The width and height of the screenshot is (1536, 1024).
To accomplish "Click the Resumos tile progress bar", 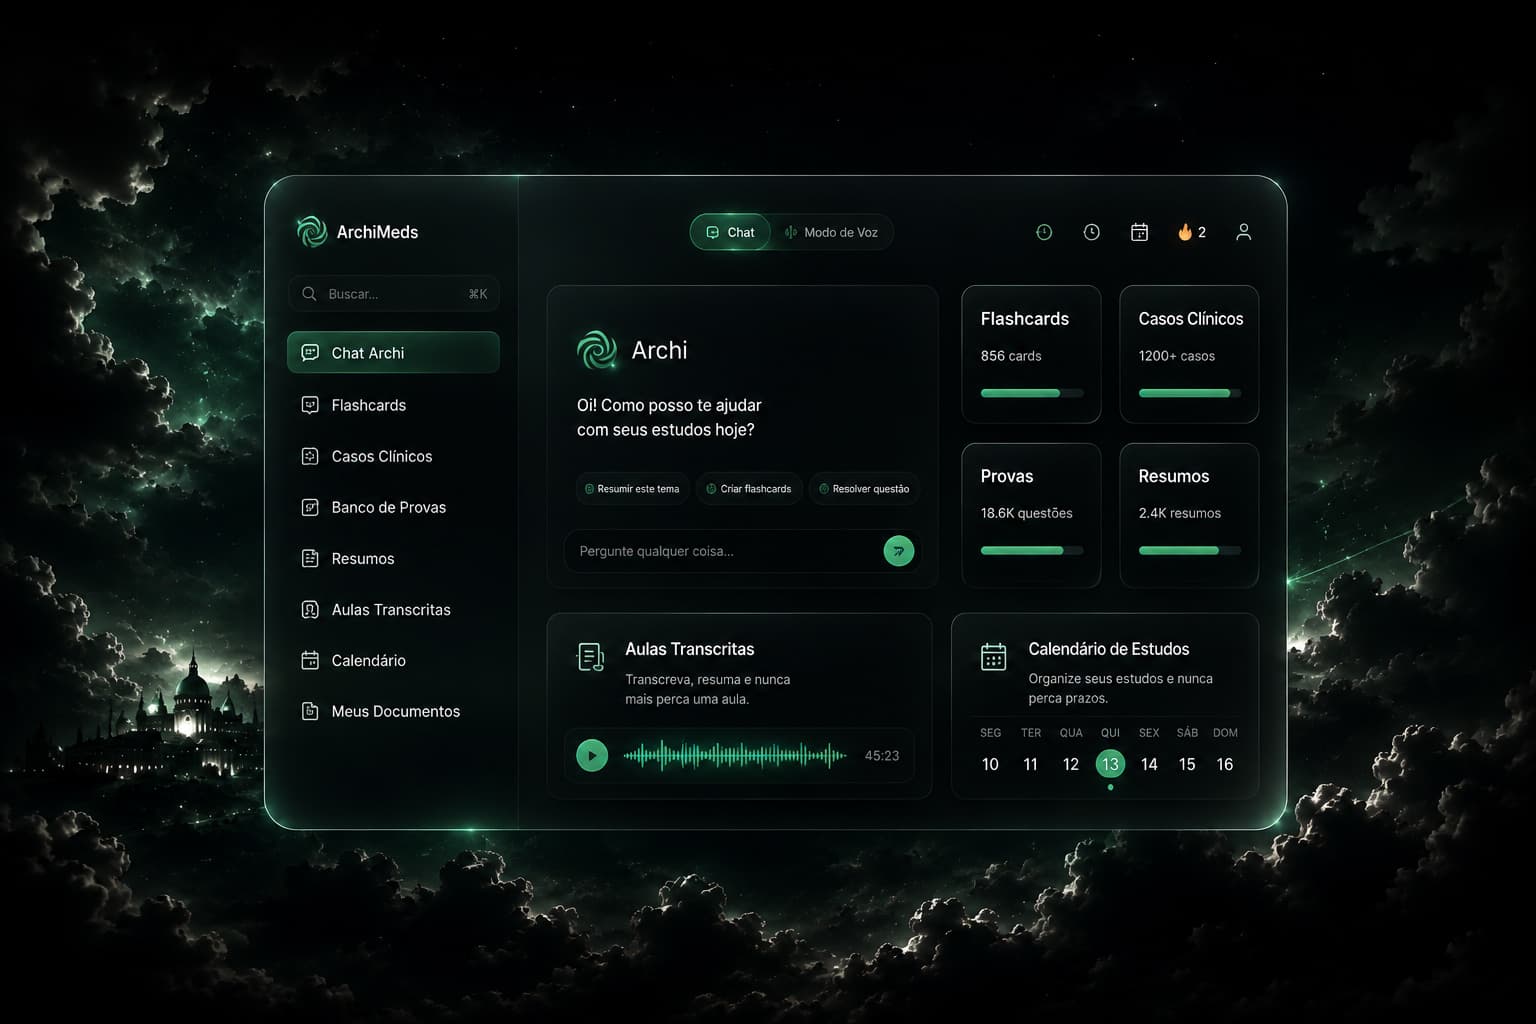I will [1190, 550].
